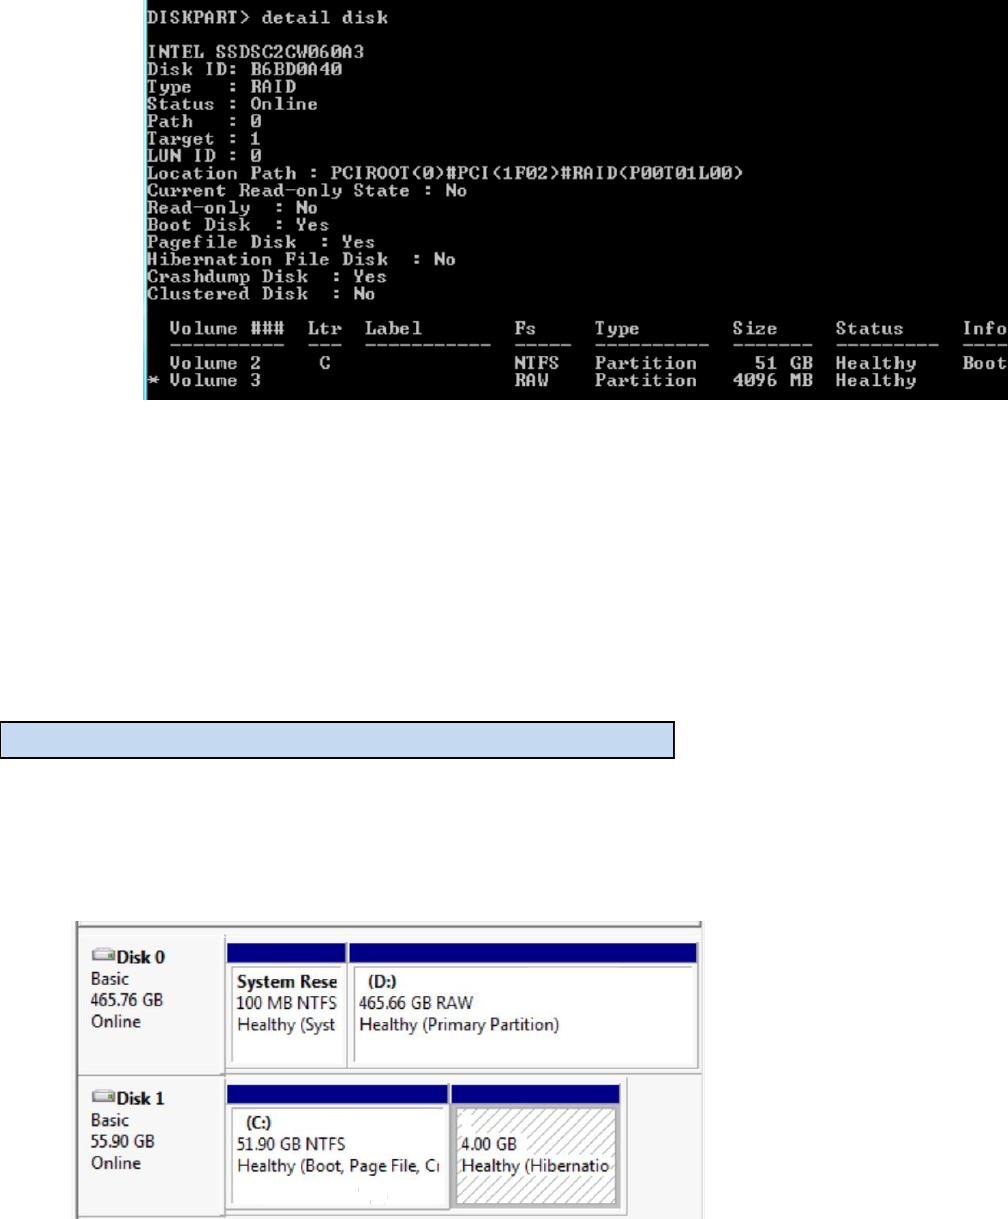Click the blue header bar above D: partition
Viewport: 1008px width, 1219px height.
click(x=521, y=951)
